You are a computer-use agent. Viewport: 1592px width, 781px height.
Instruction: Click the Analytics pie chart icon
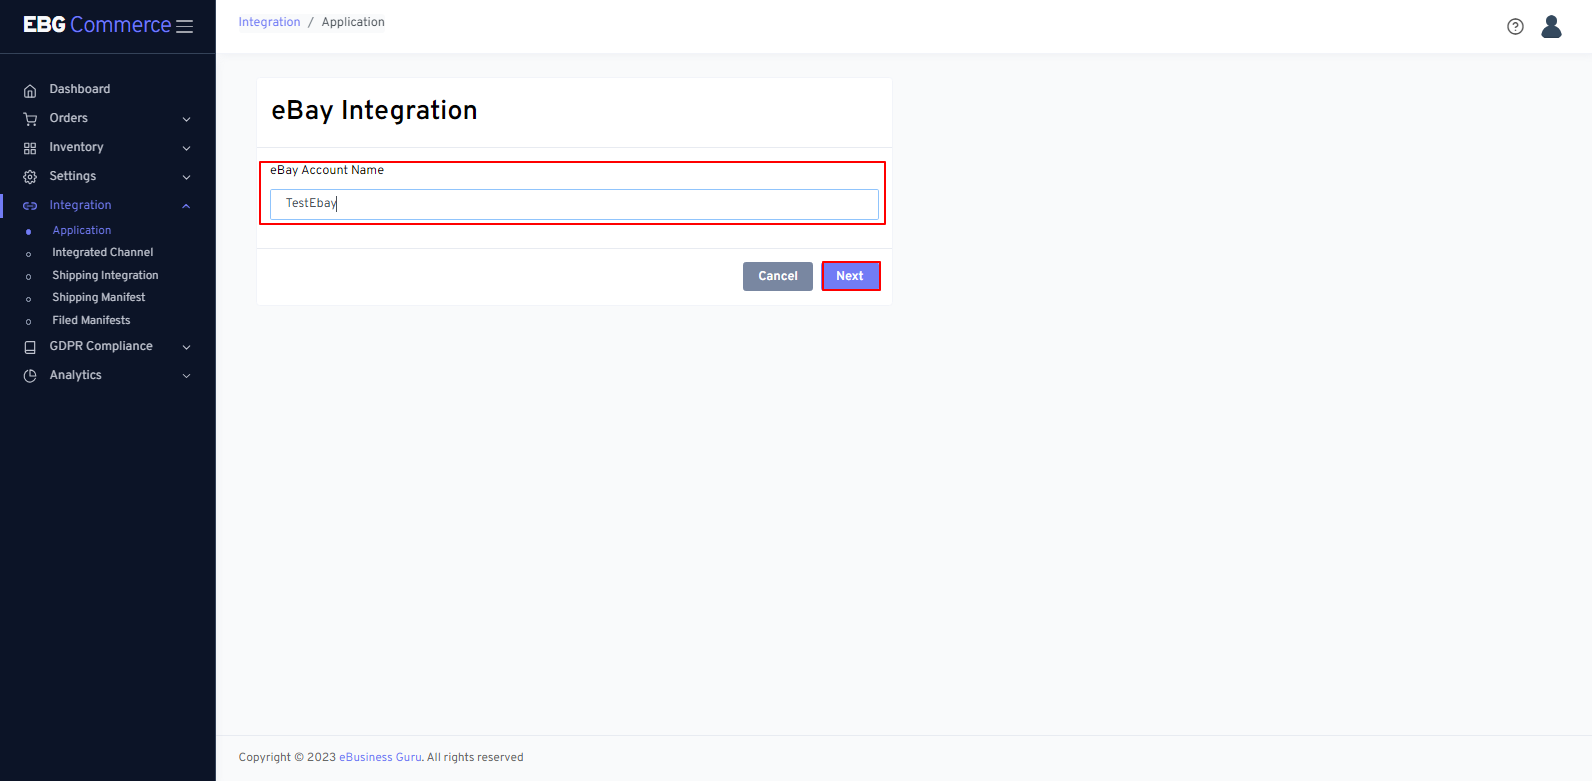(x=30, y=376)
